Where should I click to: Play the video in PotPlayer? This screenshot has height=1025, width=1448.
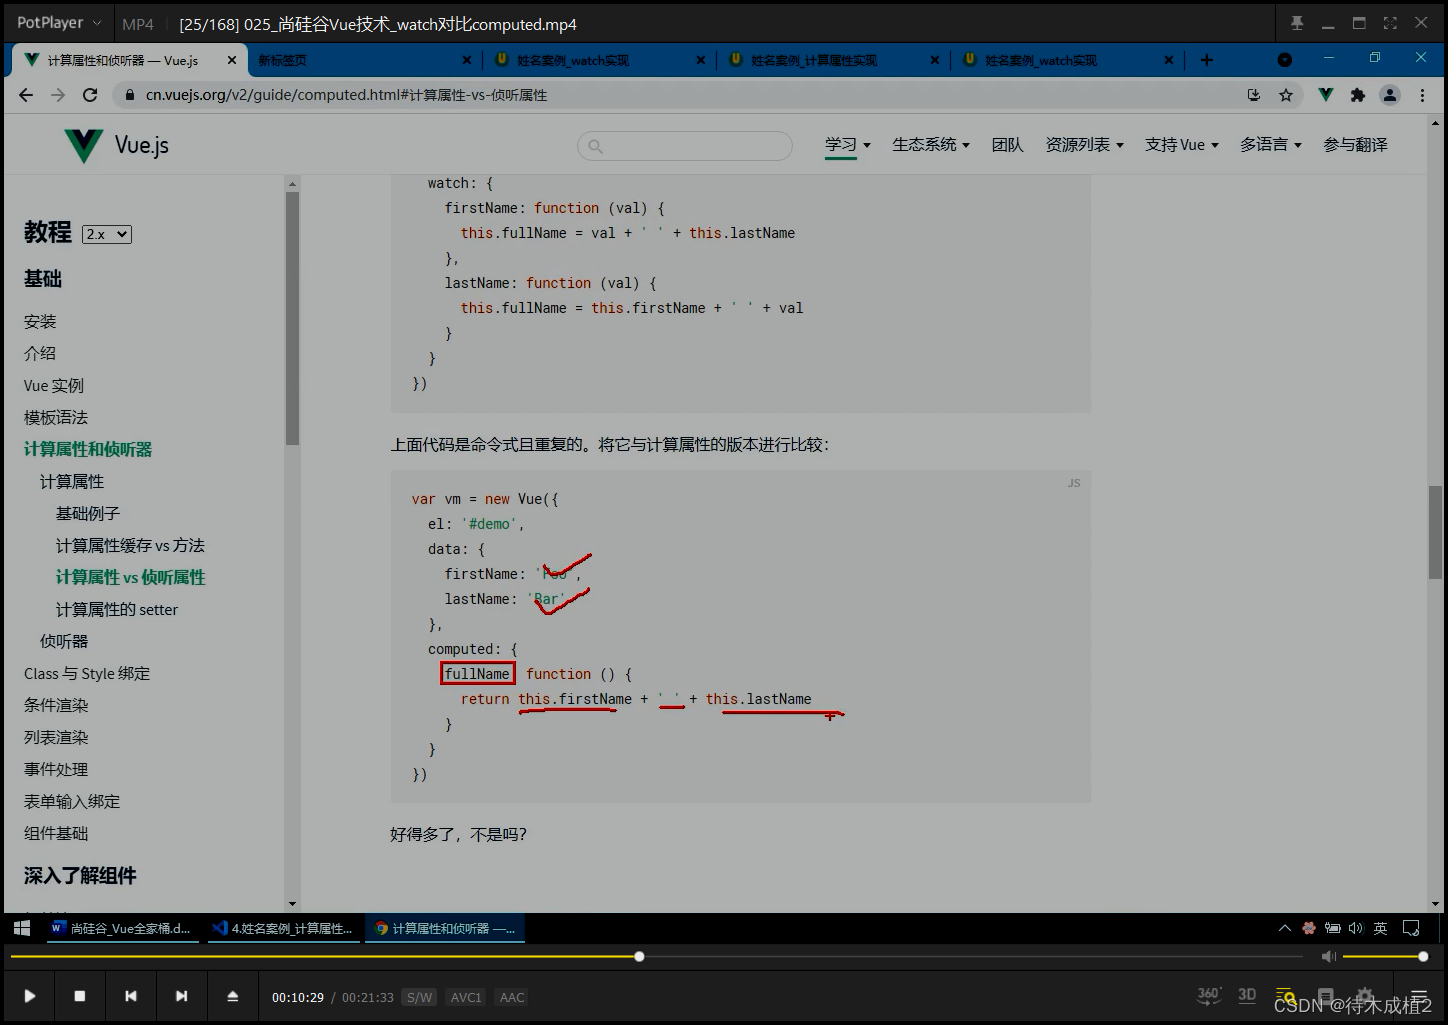pos(29,996)
